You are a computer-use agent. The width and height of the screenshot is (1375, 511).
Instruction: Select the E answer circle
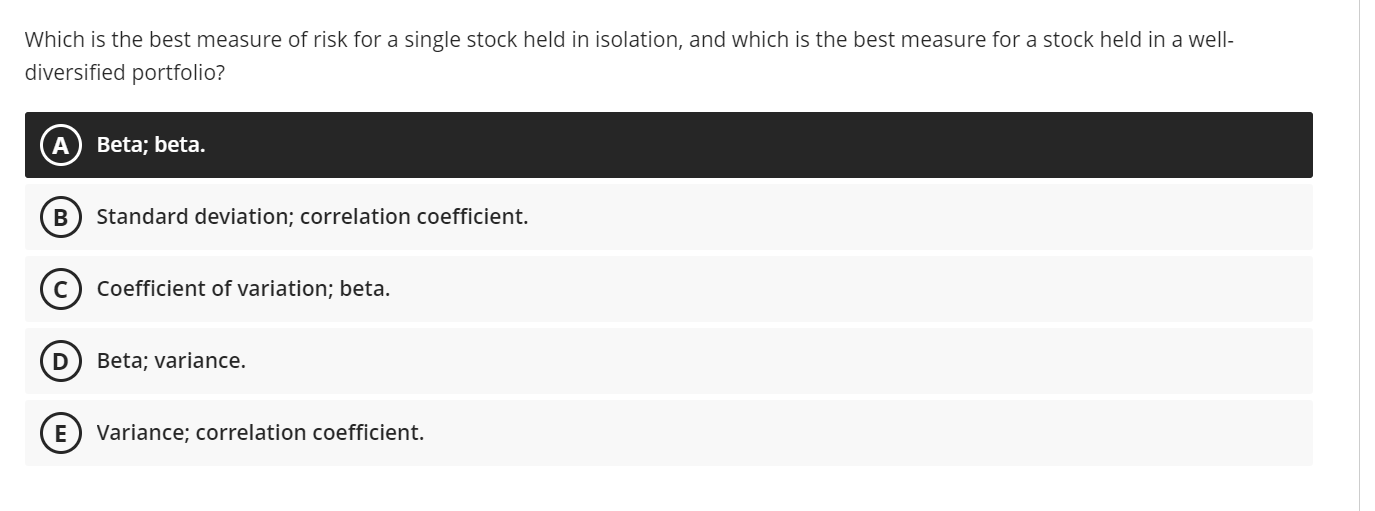coord(61,433)
